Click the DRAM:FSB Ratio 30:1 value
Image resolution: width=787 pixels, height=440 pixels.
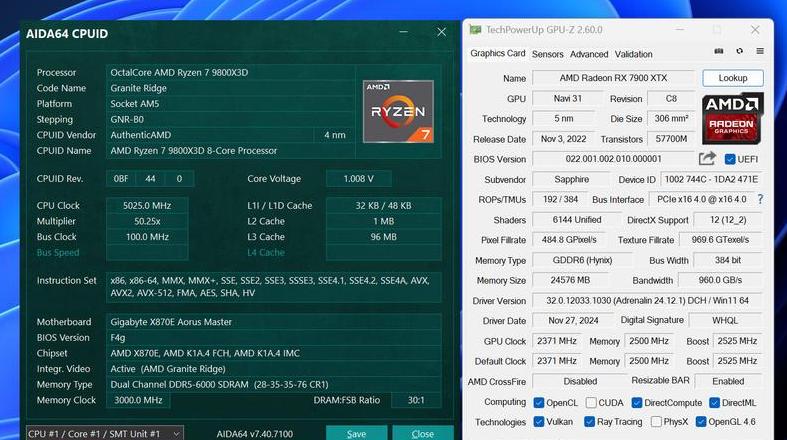click(416, 400)
